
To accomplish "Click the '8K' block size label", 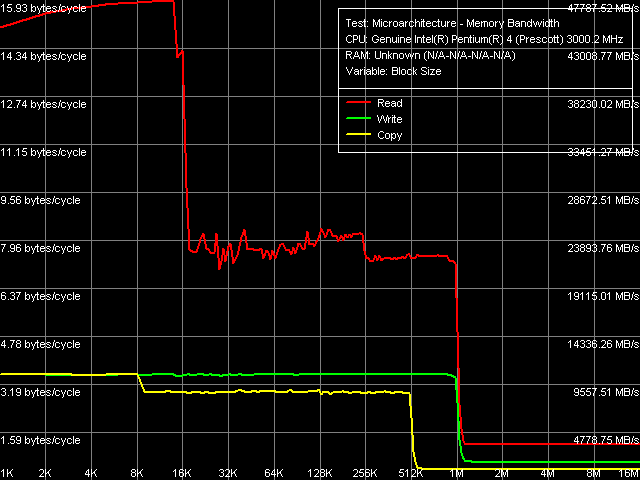I will [x=137, y=474].
